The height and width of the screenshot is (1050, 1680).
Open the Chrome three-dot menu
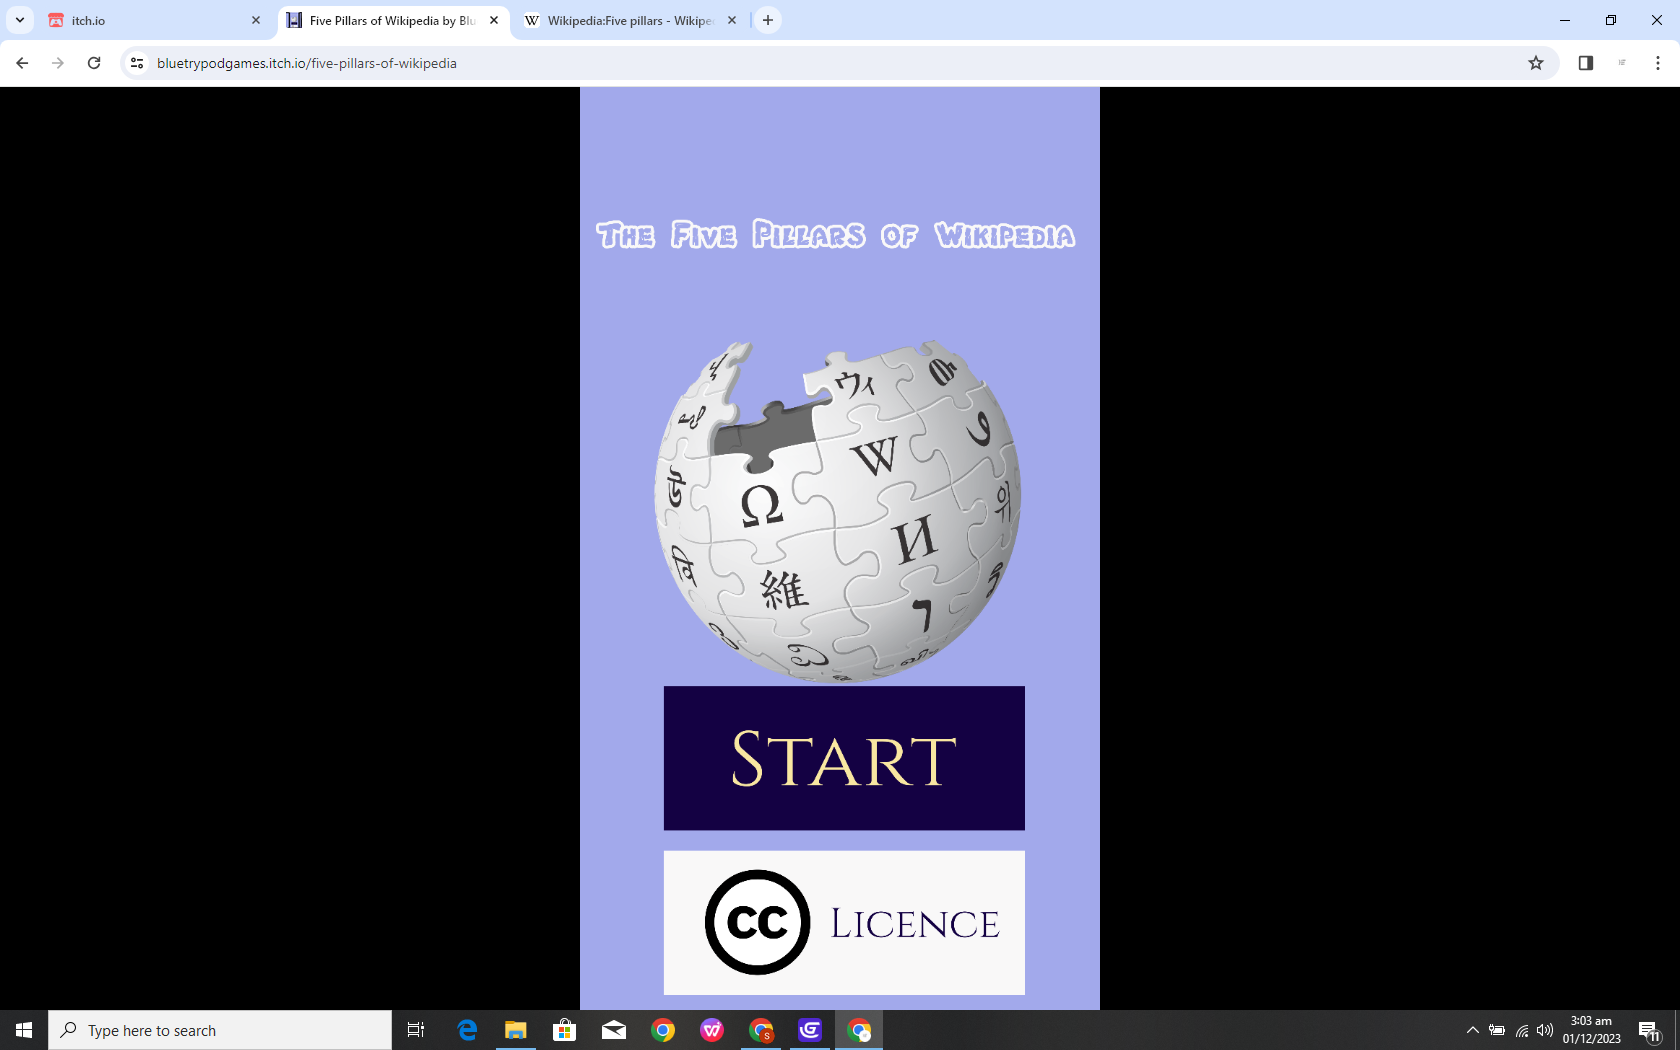(x=1658, y=63)
